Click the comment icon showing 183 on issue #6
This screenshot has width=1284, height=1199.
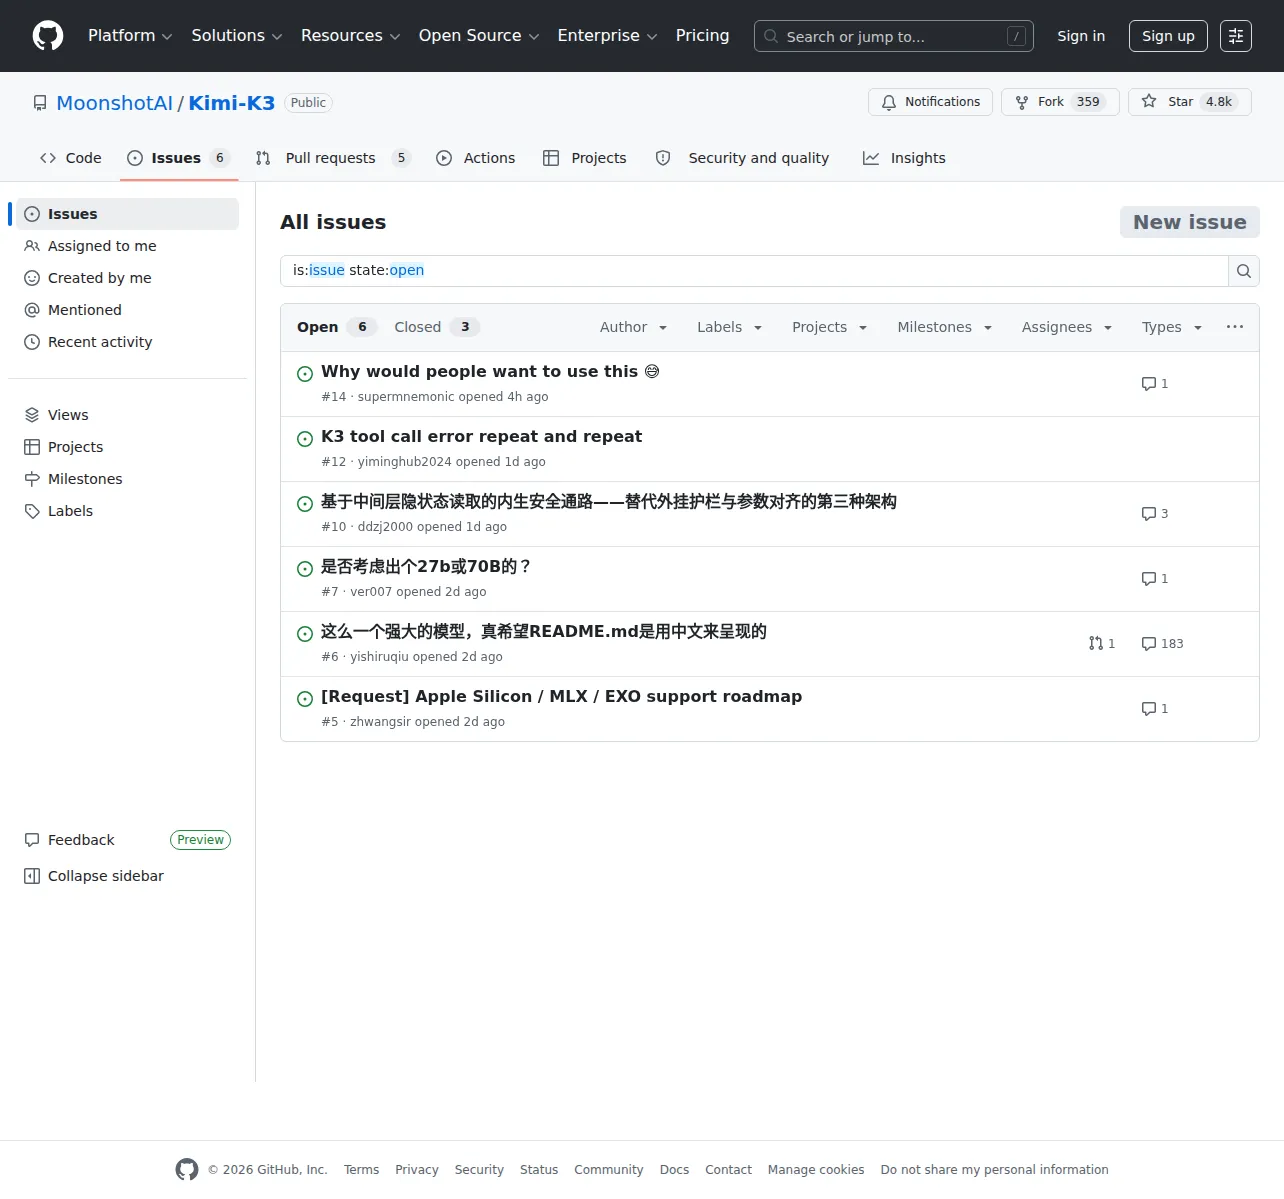pyautogui.click(x=1149, y=644)
